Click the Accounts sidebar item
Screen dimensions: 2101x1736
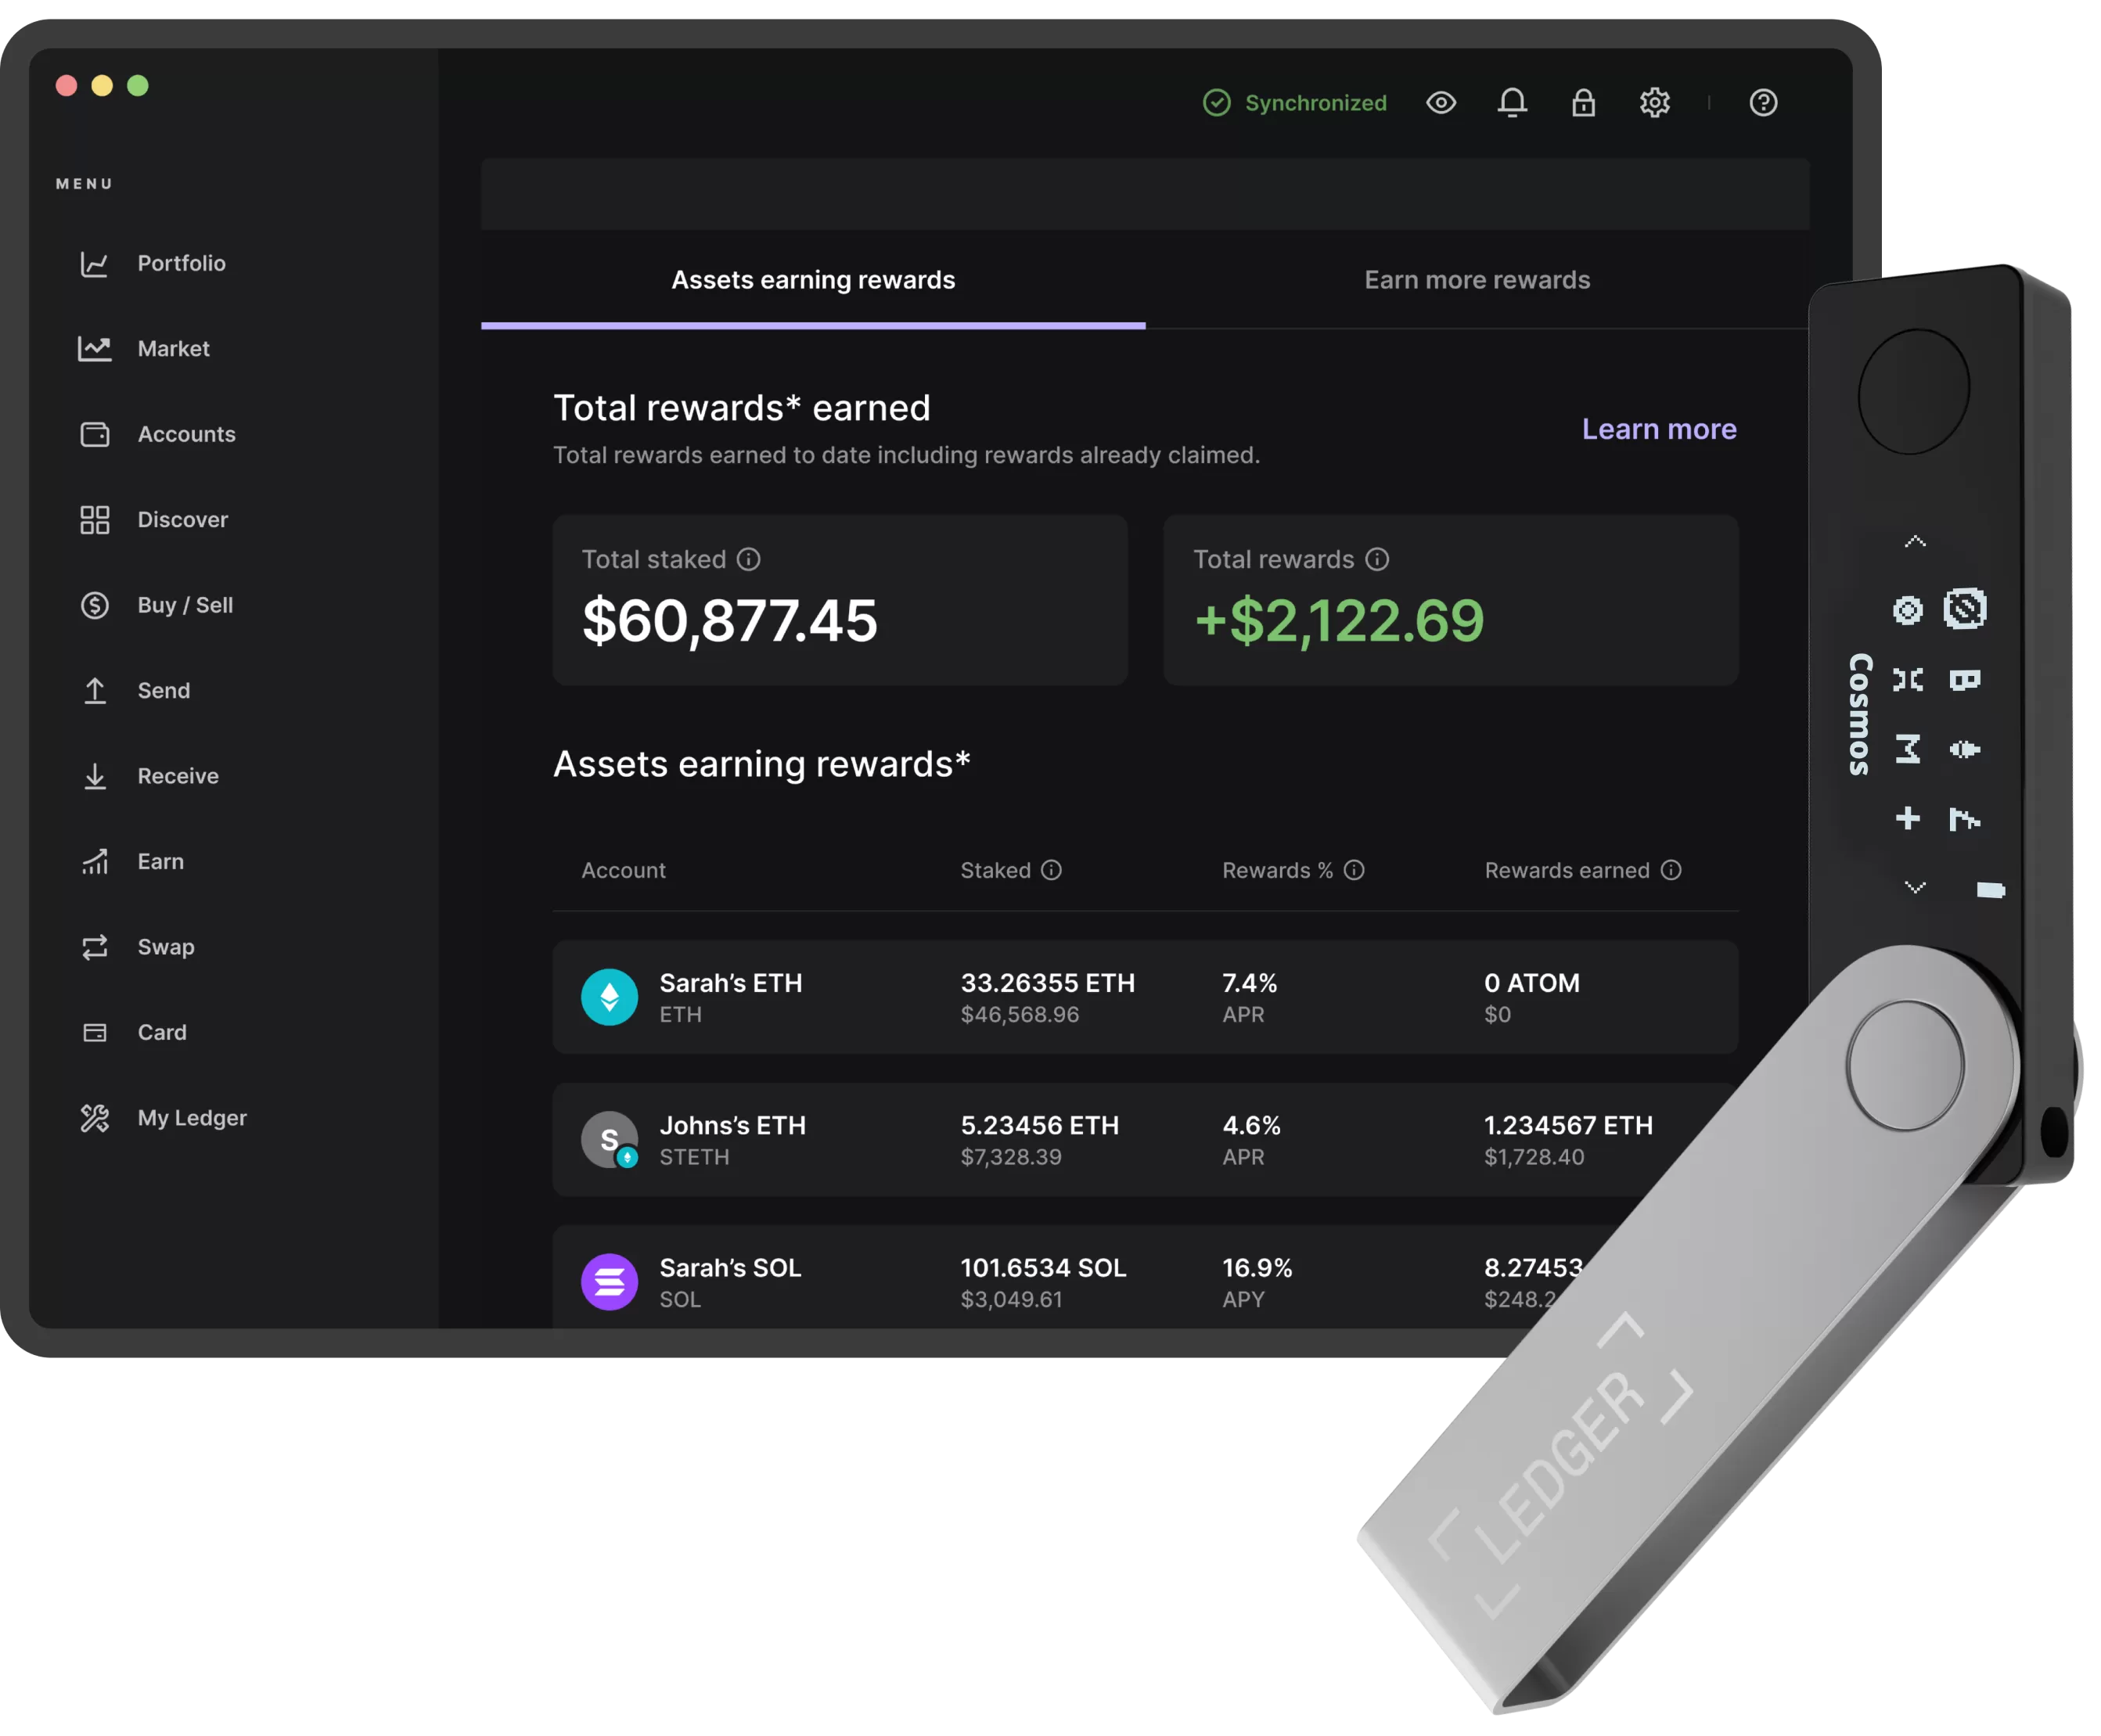pos(187,434)
